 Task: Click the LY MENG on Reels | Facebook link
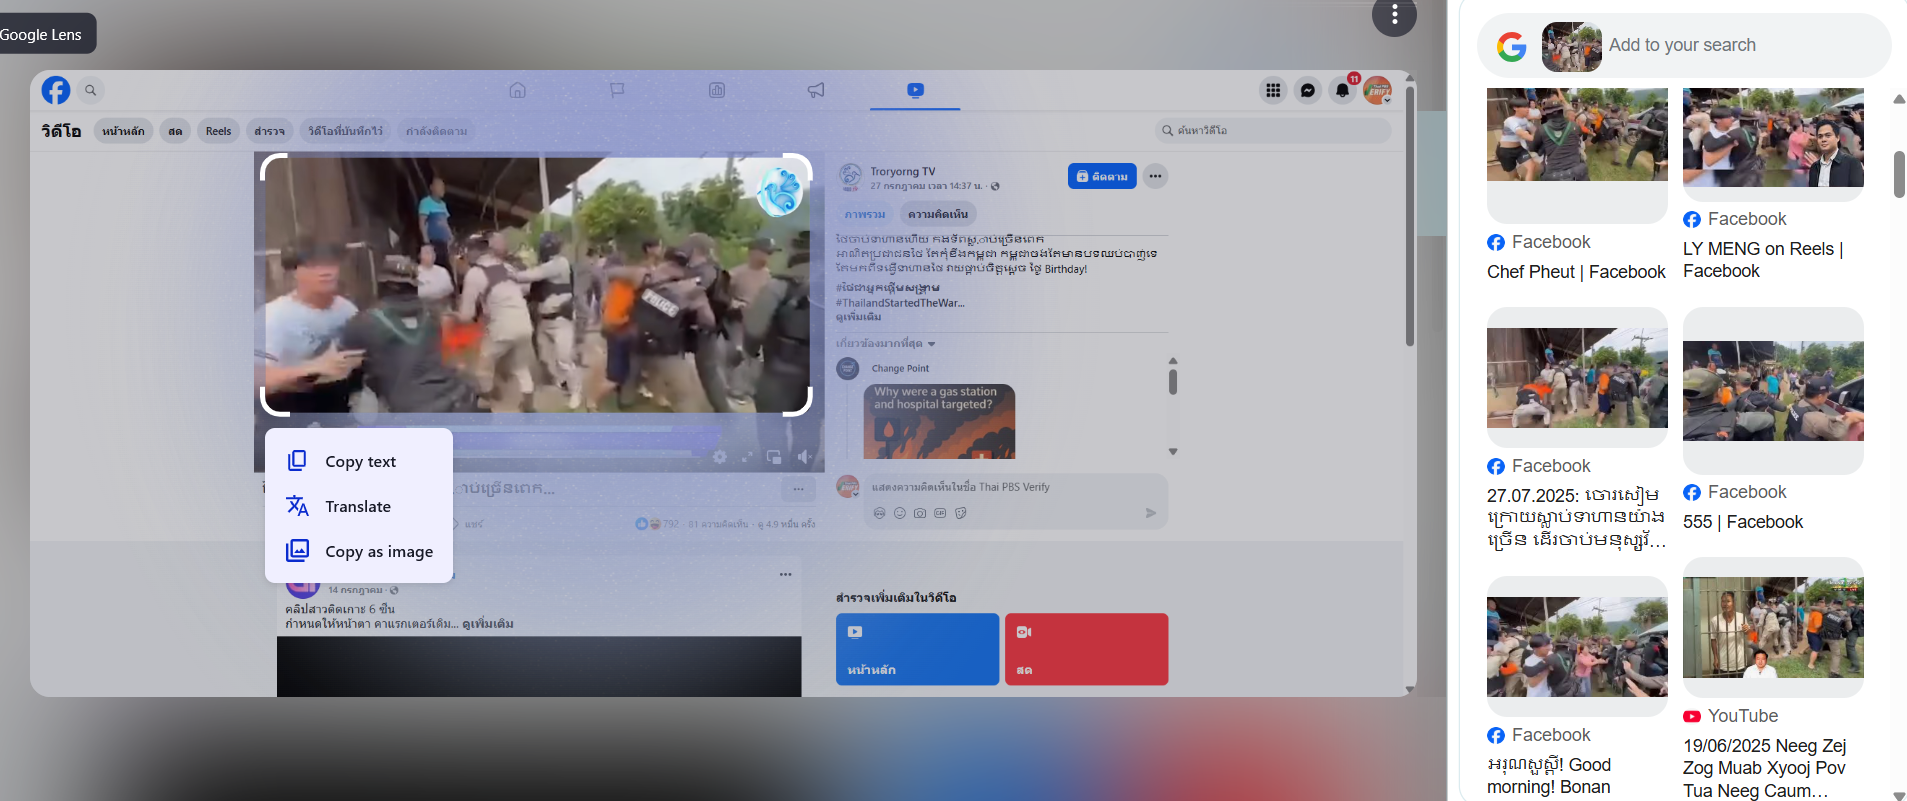click(1763, 260)
